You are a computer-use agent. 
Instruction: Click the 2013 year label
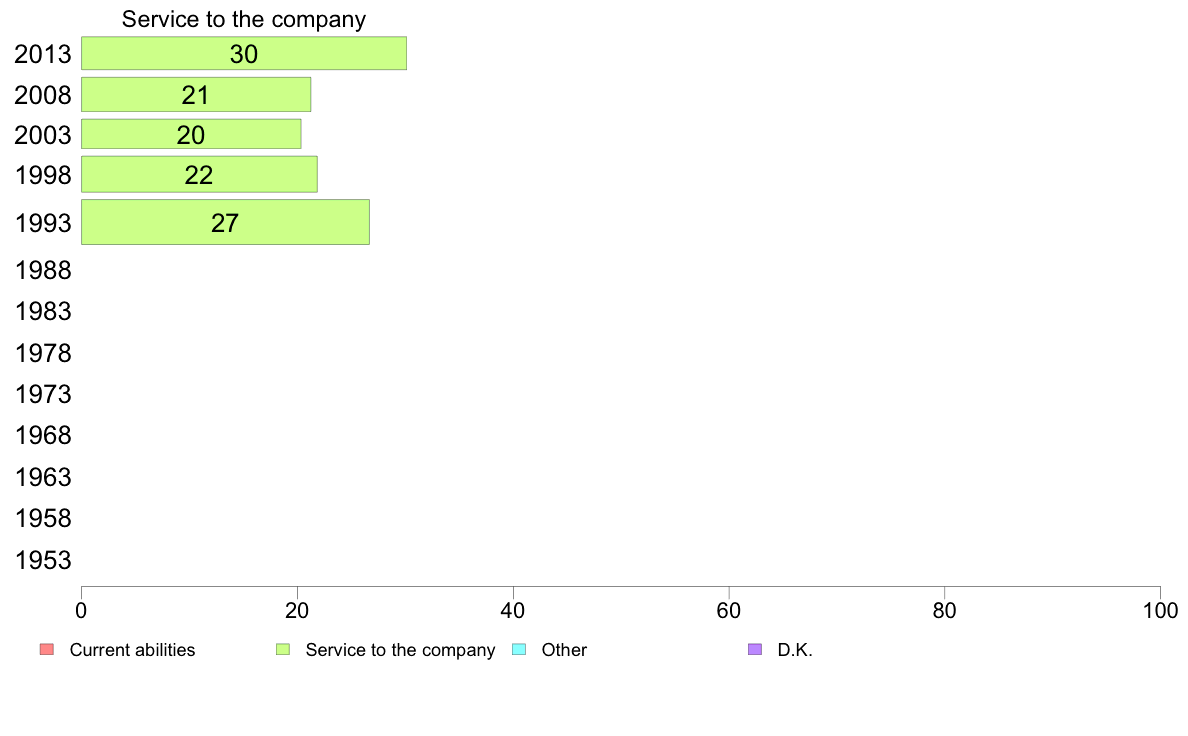(43, 54)
